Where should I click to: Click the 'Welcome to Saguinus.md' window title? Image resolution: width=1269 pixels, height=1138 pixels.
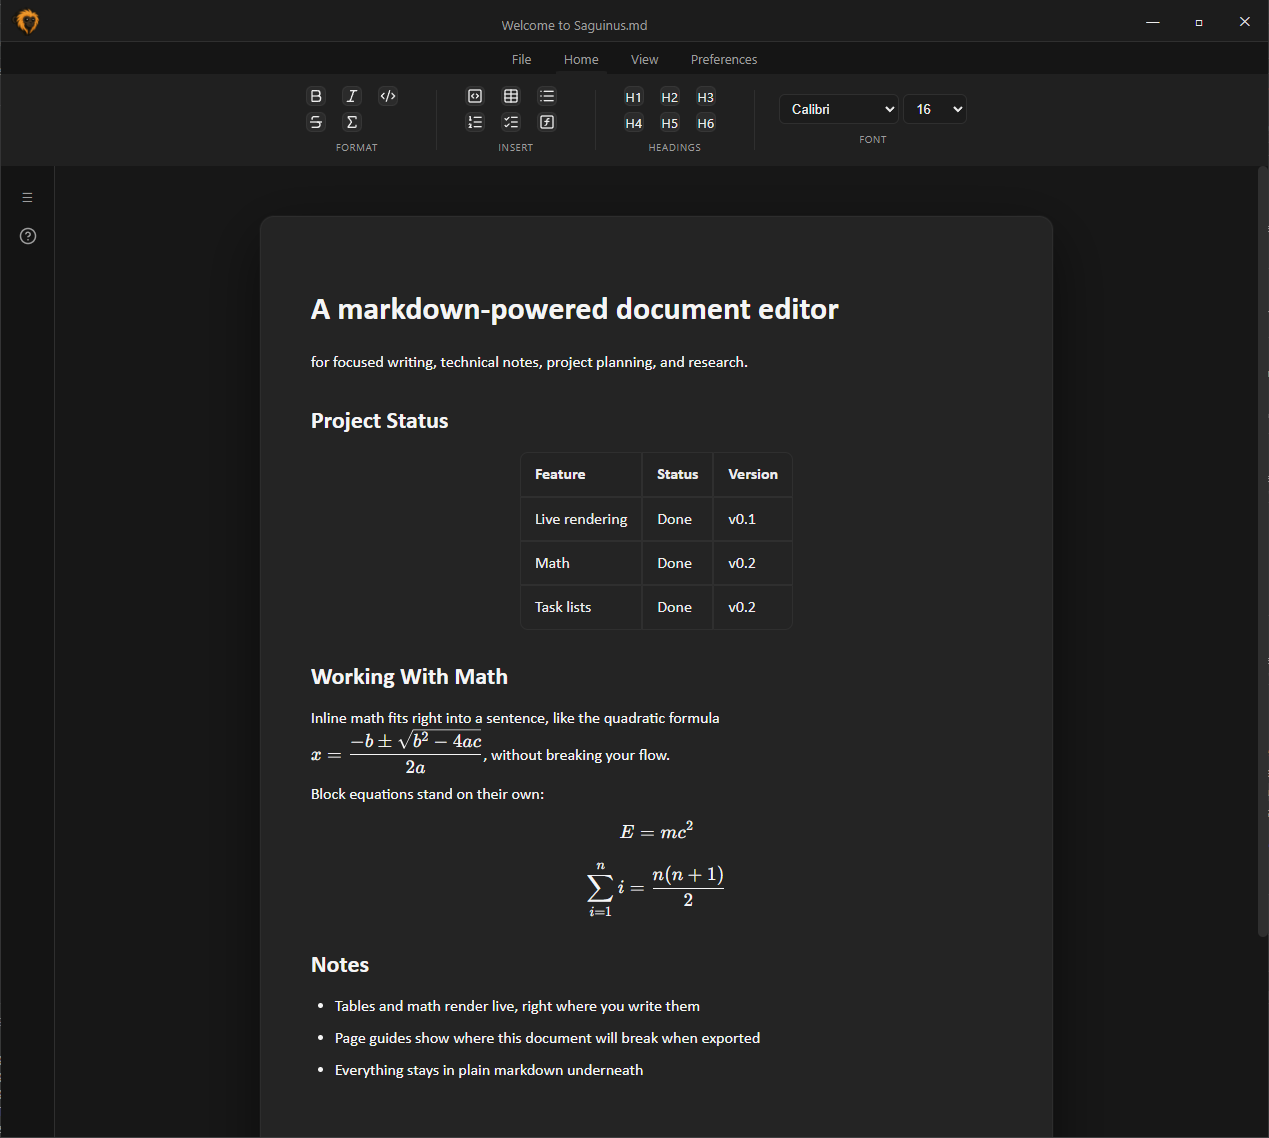pos(574,25)
